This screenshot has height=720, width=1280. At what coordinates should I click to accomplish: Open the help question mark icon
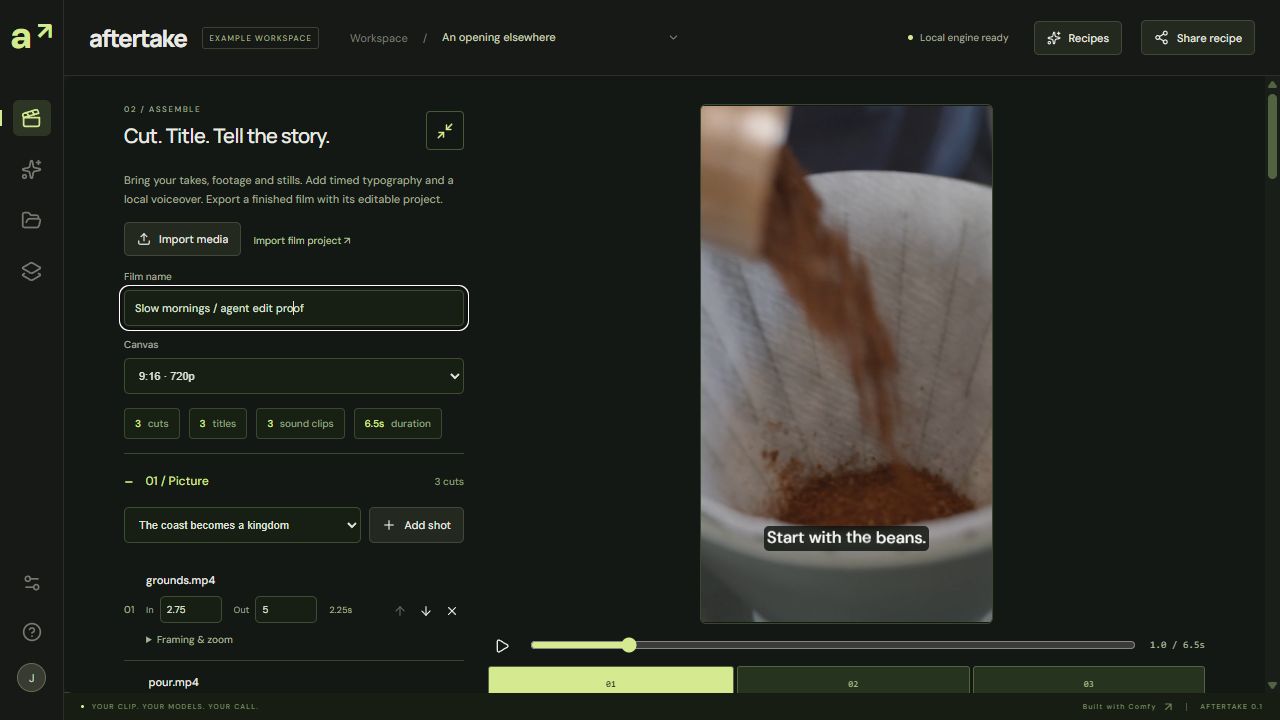pos(31,632)
